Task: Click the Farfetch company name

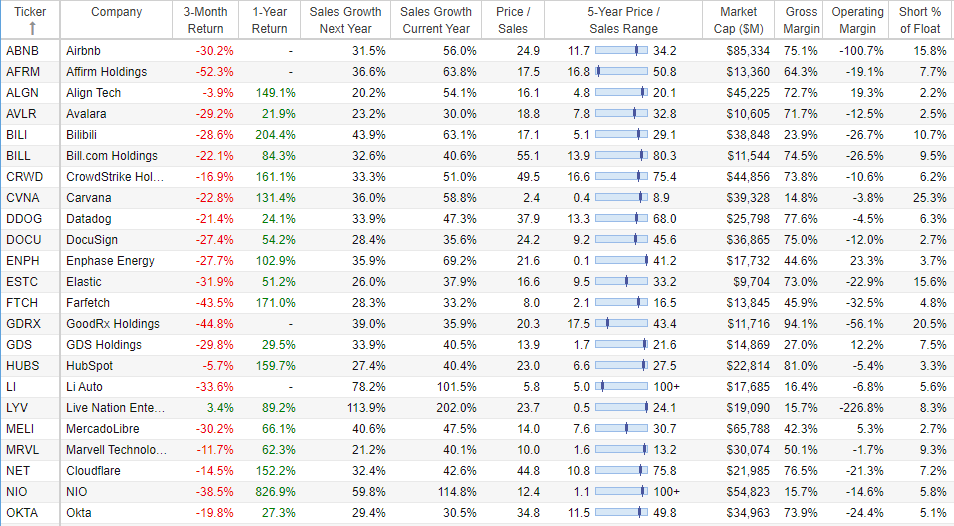Action: [x=89, y=303]
